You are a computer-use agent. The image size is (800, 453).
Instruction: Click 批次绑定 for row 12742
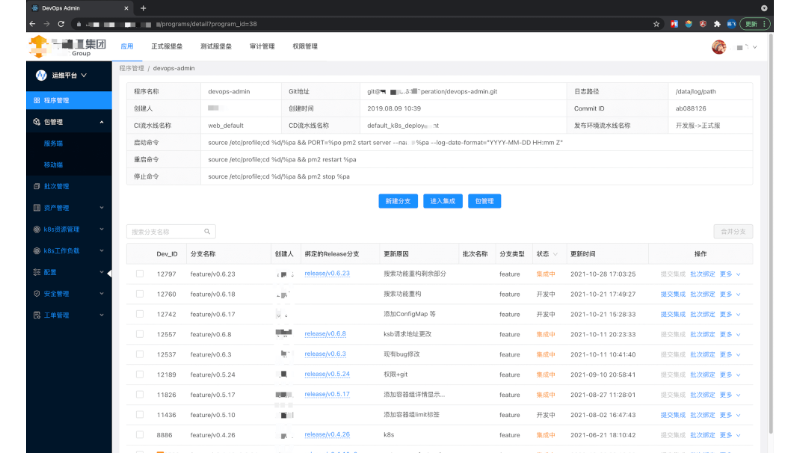pyautogui.click(x=703, y=314)
